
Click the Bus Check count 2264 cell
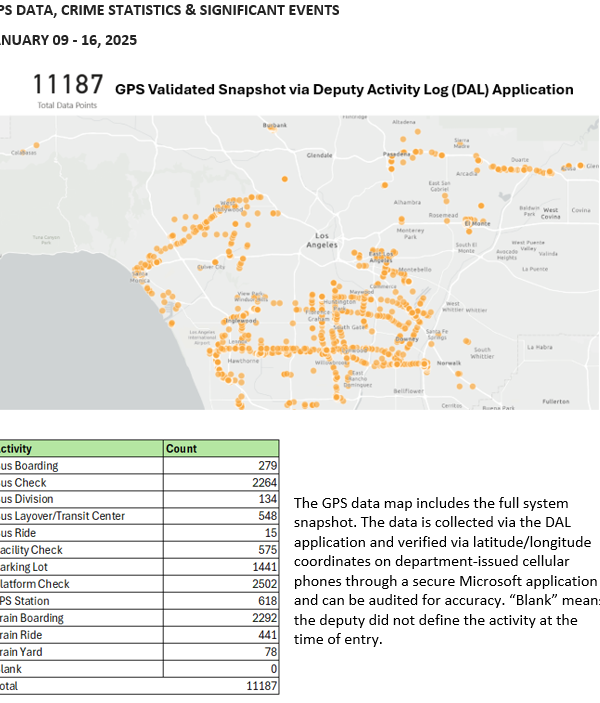click(221, 482)
